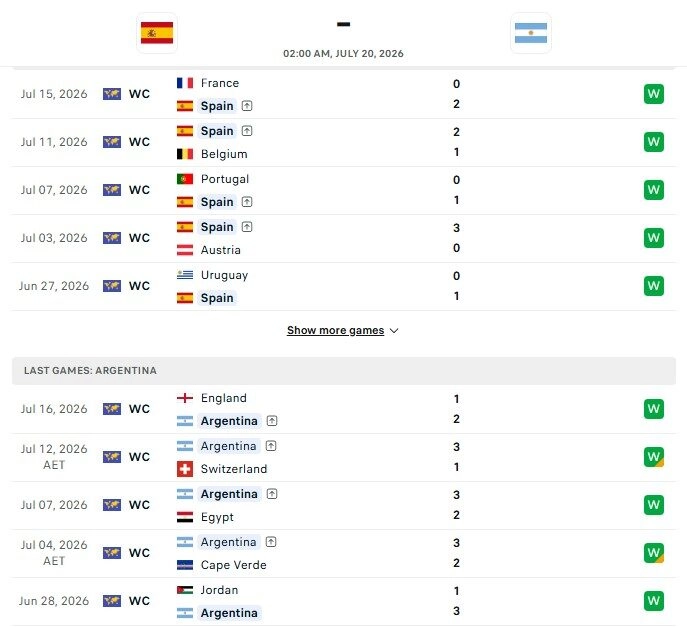This screenshot has width=687, height=627.
Task: Click the Argentina team flag in header
Action: (531, 33)
